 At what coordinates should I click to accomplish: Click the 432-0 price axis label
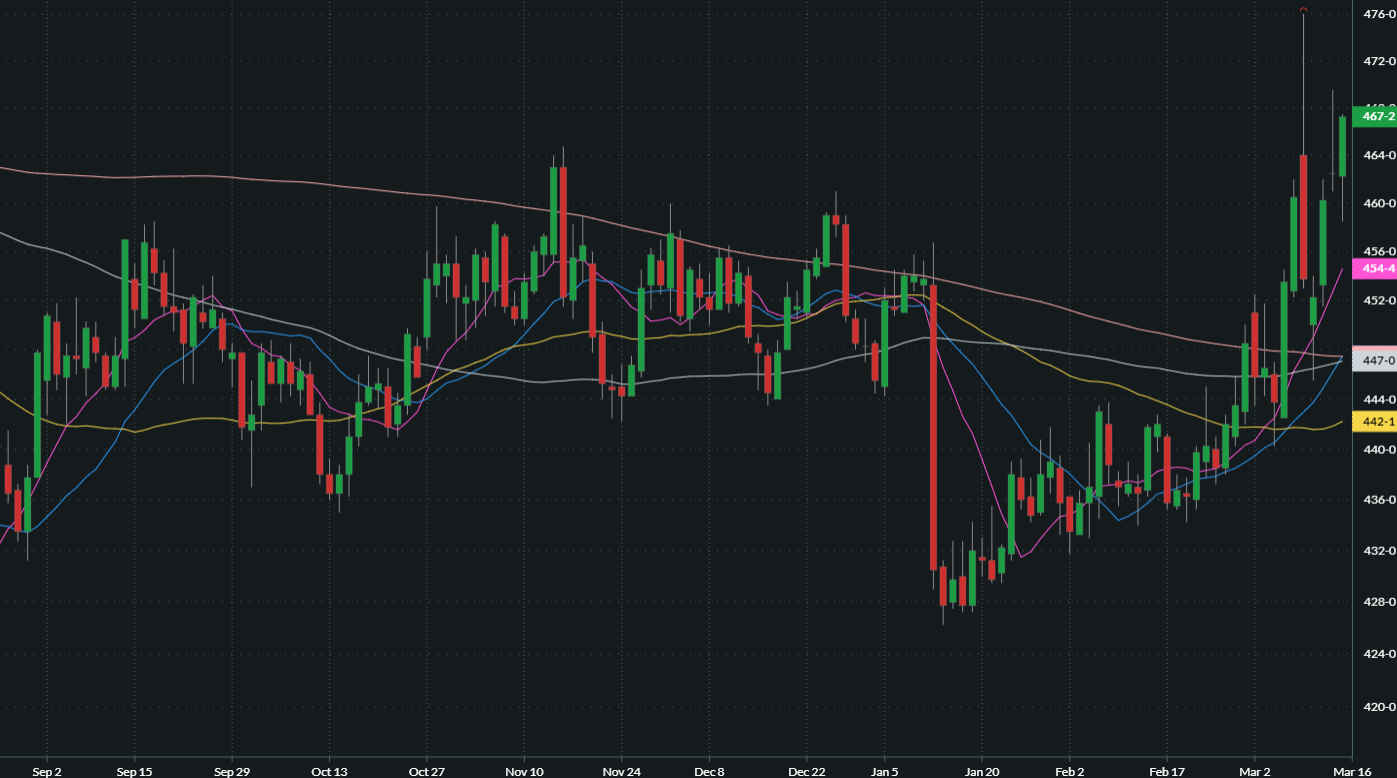point(1378,550)
